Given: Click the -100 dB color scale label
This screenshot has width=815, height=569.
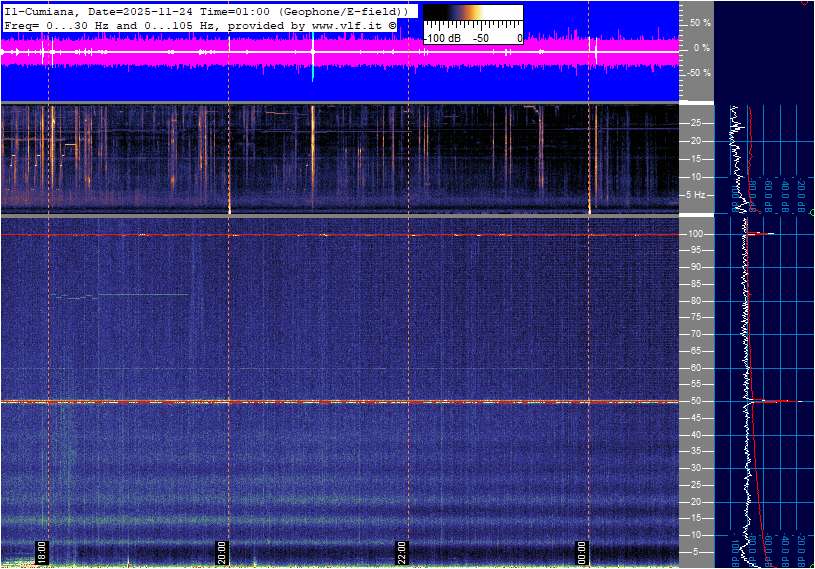Looking at the screenshot, I should tap(443, 38).
